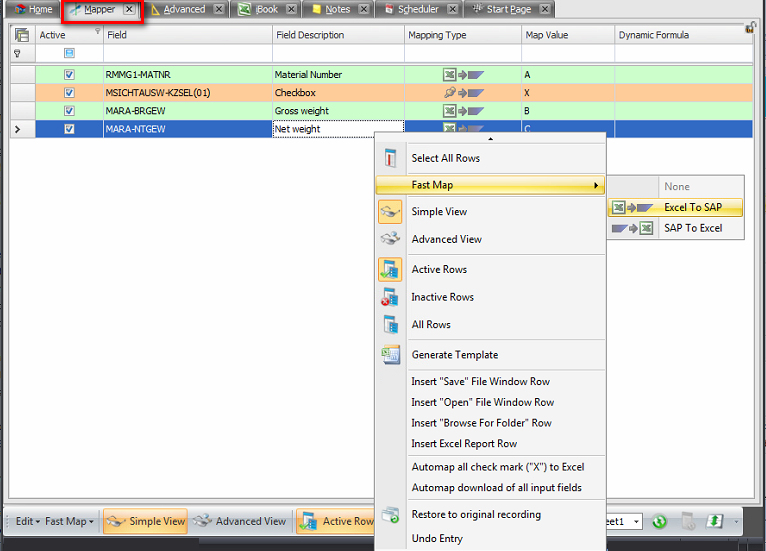Switch to the Scheduler tab

tap(418, 9)
